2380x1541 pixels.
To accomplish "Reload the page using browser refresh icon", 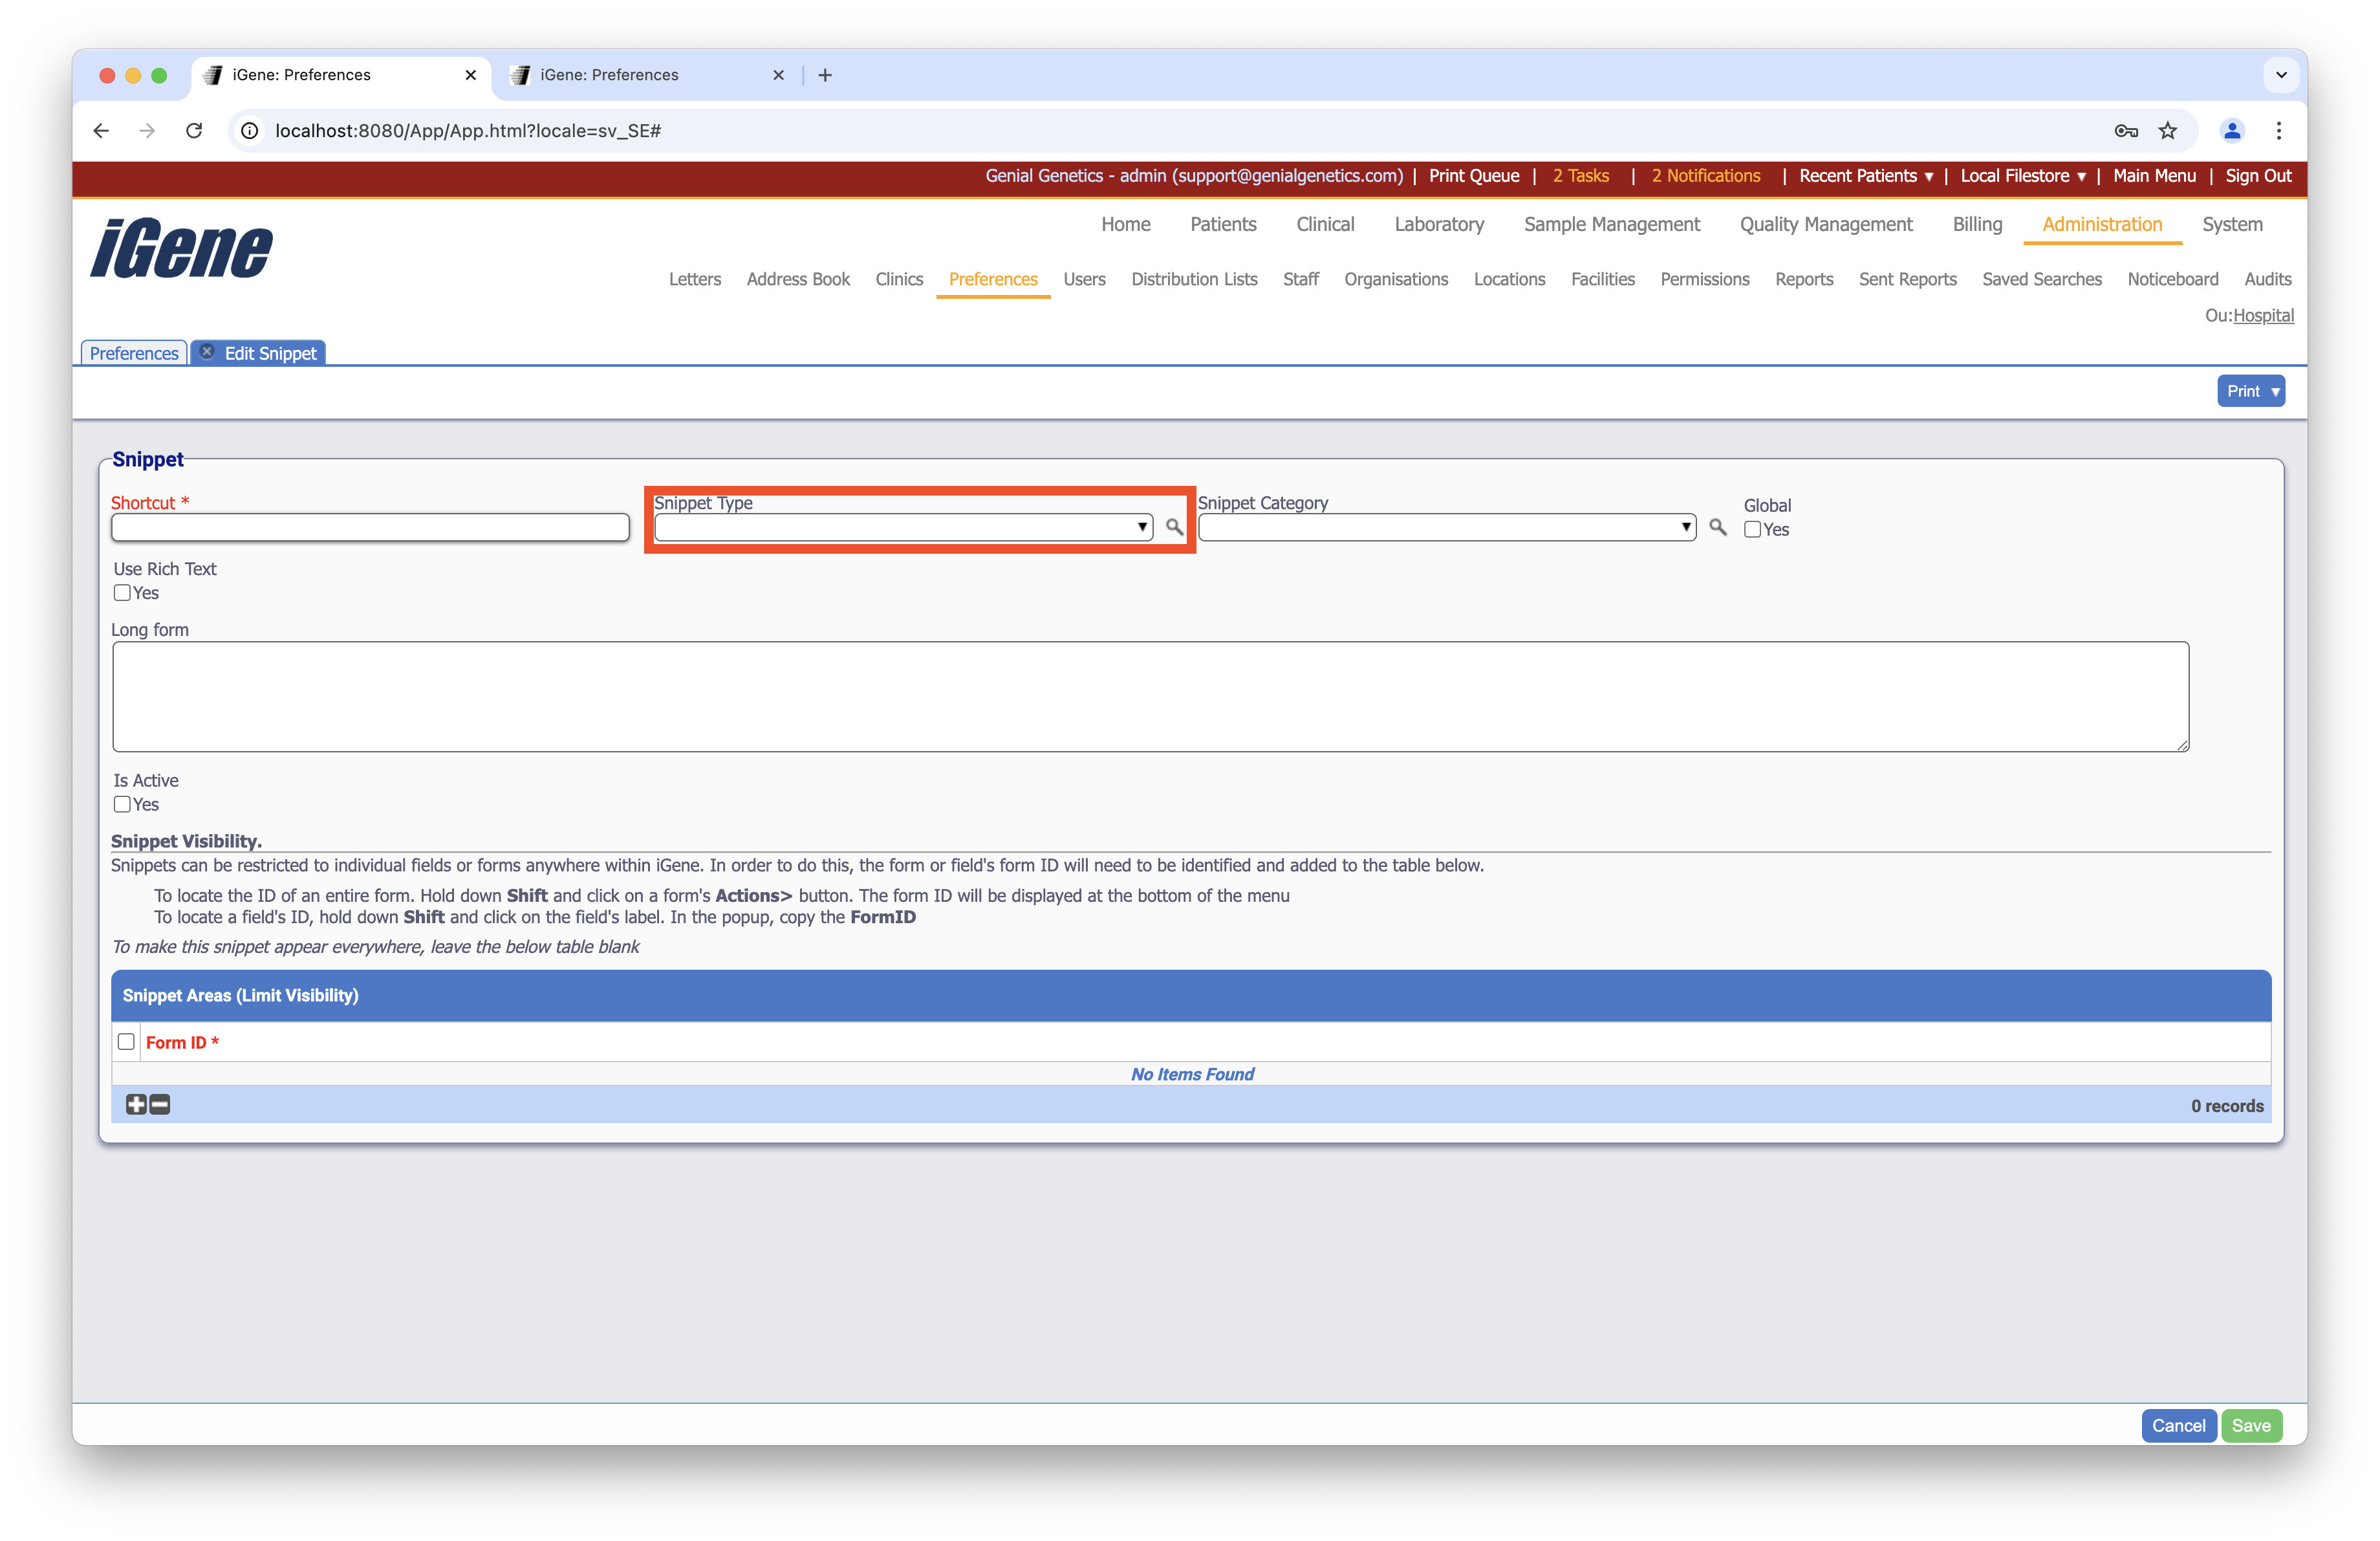I will pos(194,131).
